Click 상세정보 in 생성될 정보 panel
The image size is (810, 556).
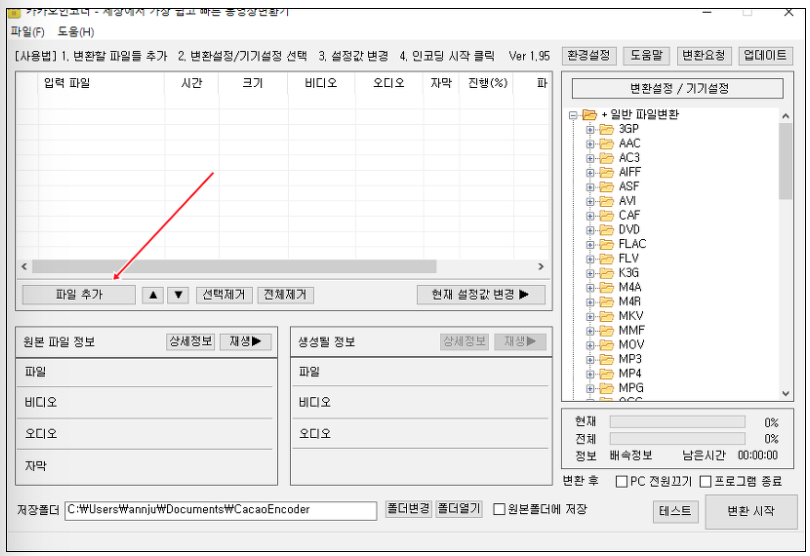(x=464, y=341)
